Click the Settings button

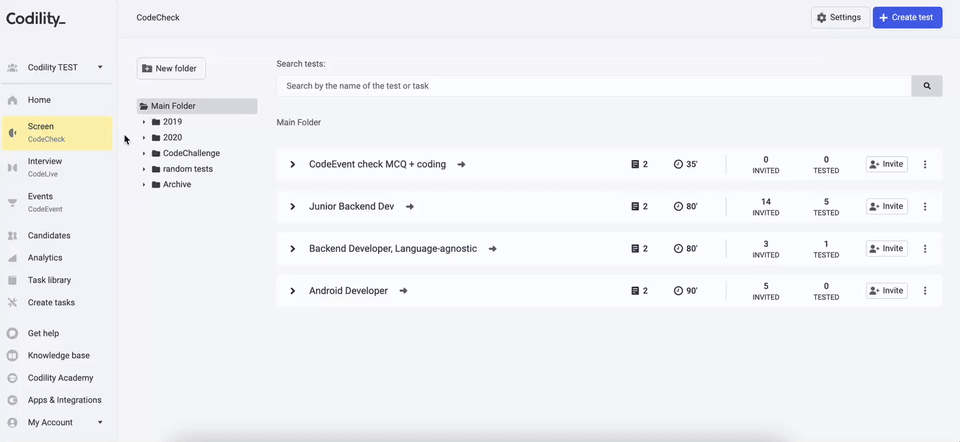click(x=840, y=18)
